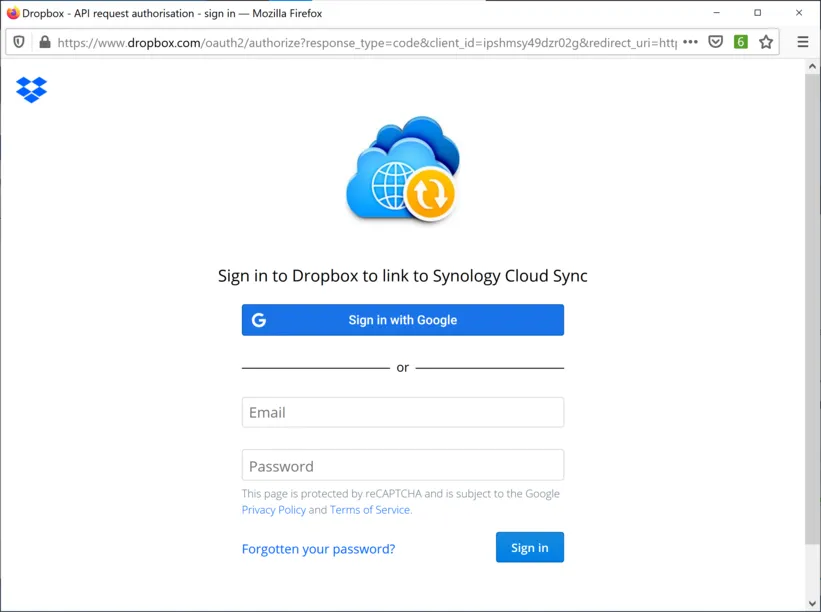Open the Privacy Policy link

coord(273,509)
